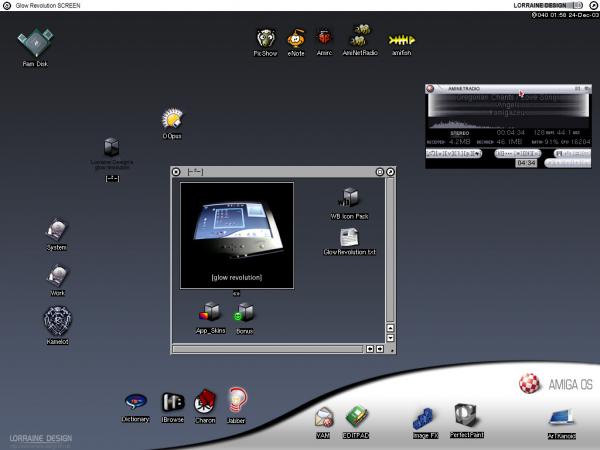Screen dimensions: 600x450
Task: Click the STEREO indicator in AmiNetRadio
Action: point(460,133)
